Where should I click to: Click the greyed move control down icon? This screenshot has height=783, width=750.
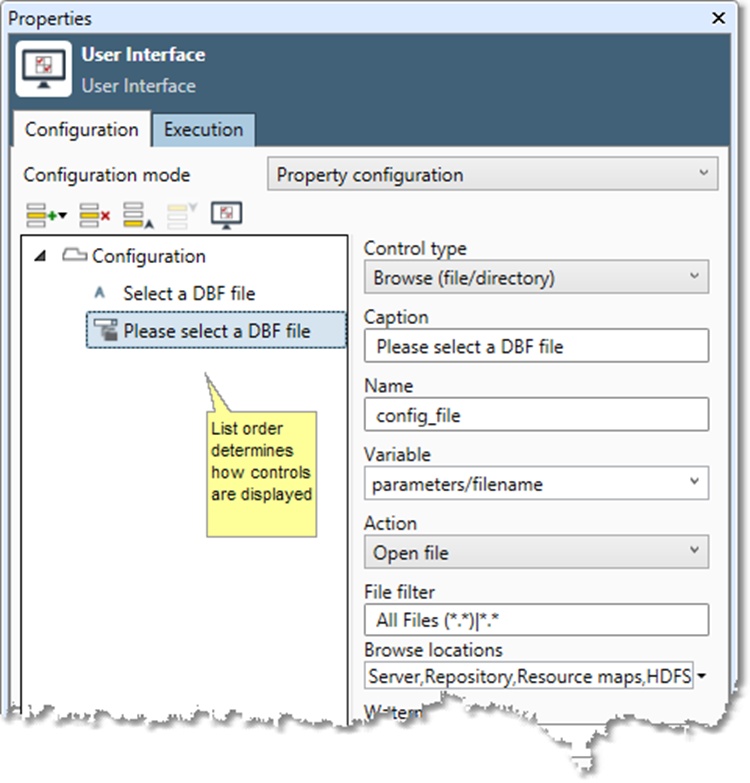coord(182,213)
